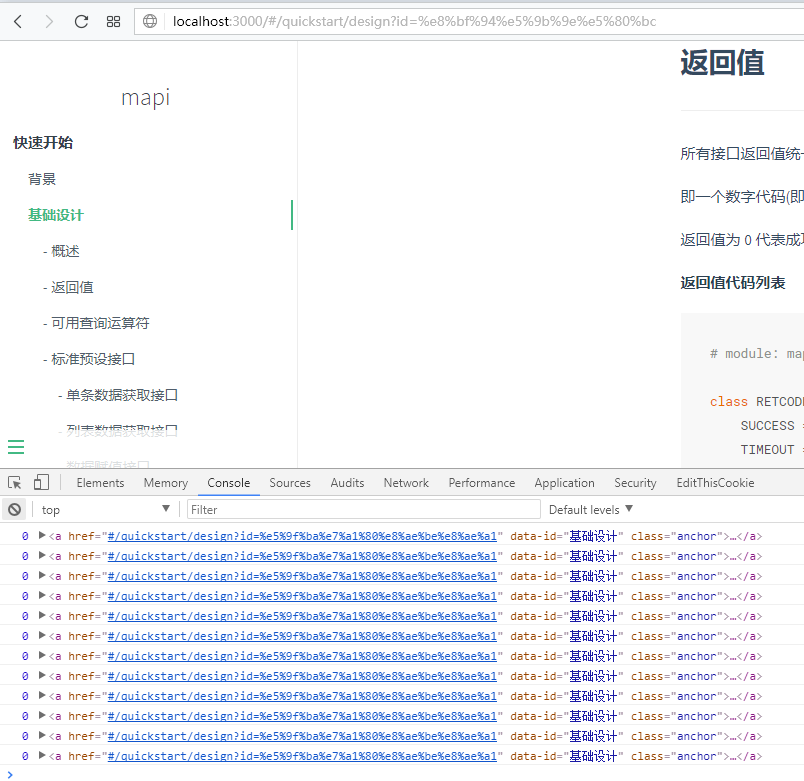Open the 背景 sidebar link

point(42,179)
